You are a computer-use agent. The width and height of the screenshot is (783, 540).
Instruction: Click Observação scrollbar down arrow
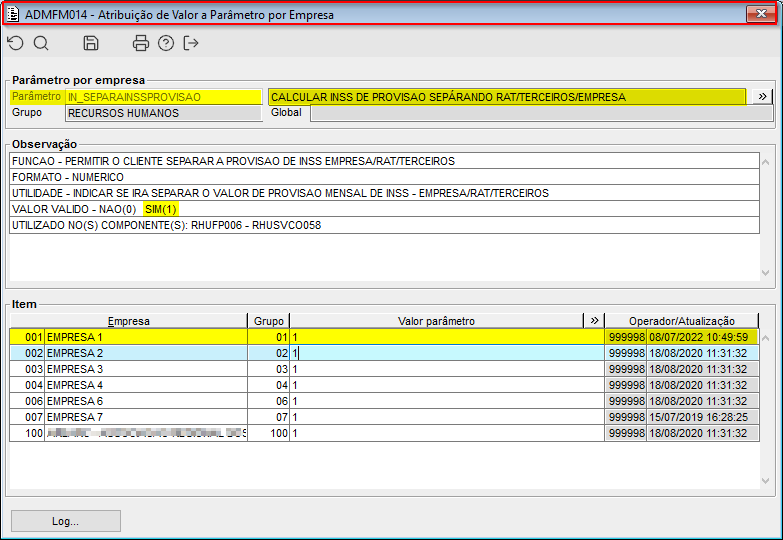(766, 273)
